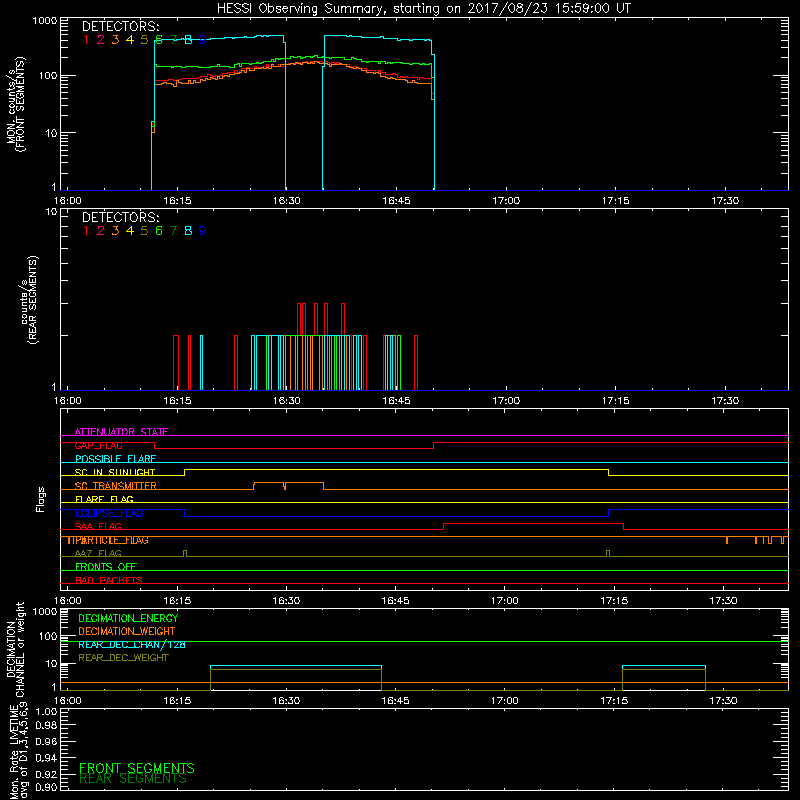Pick yellow detector 4 in rear segments legend
Image resolution: width=800 pixels, height=800 pixels.
(130, 231)
